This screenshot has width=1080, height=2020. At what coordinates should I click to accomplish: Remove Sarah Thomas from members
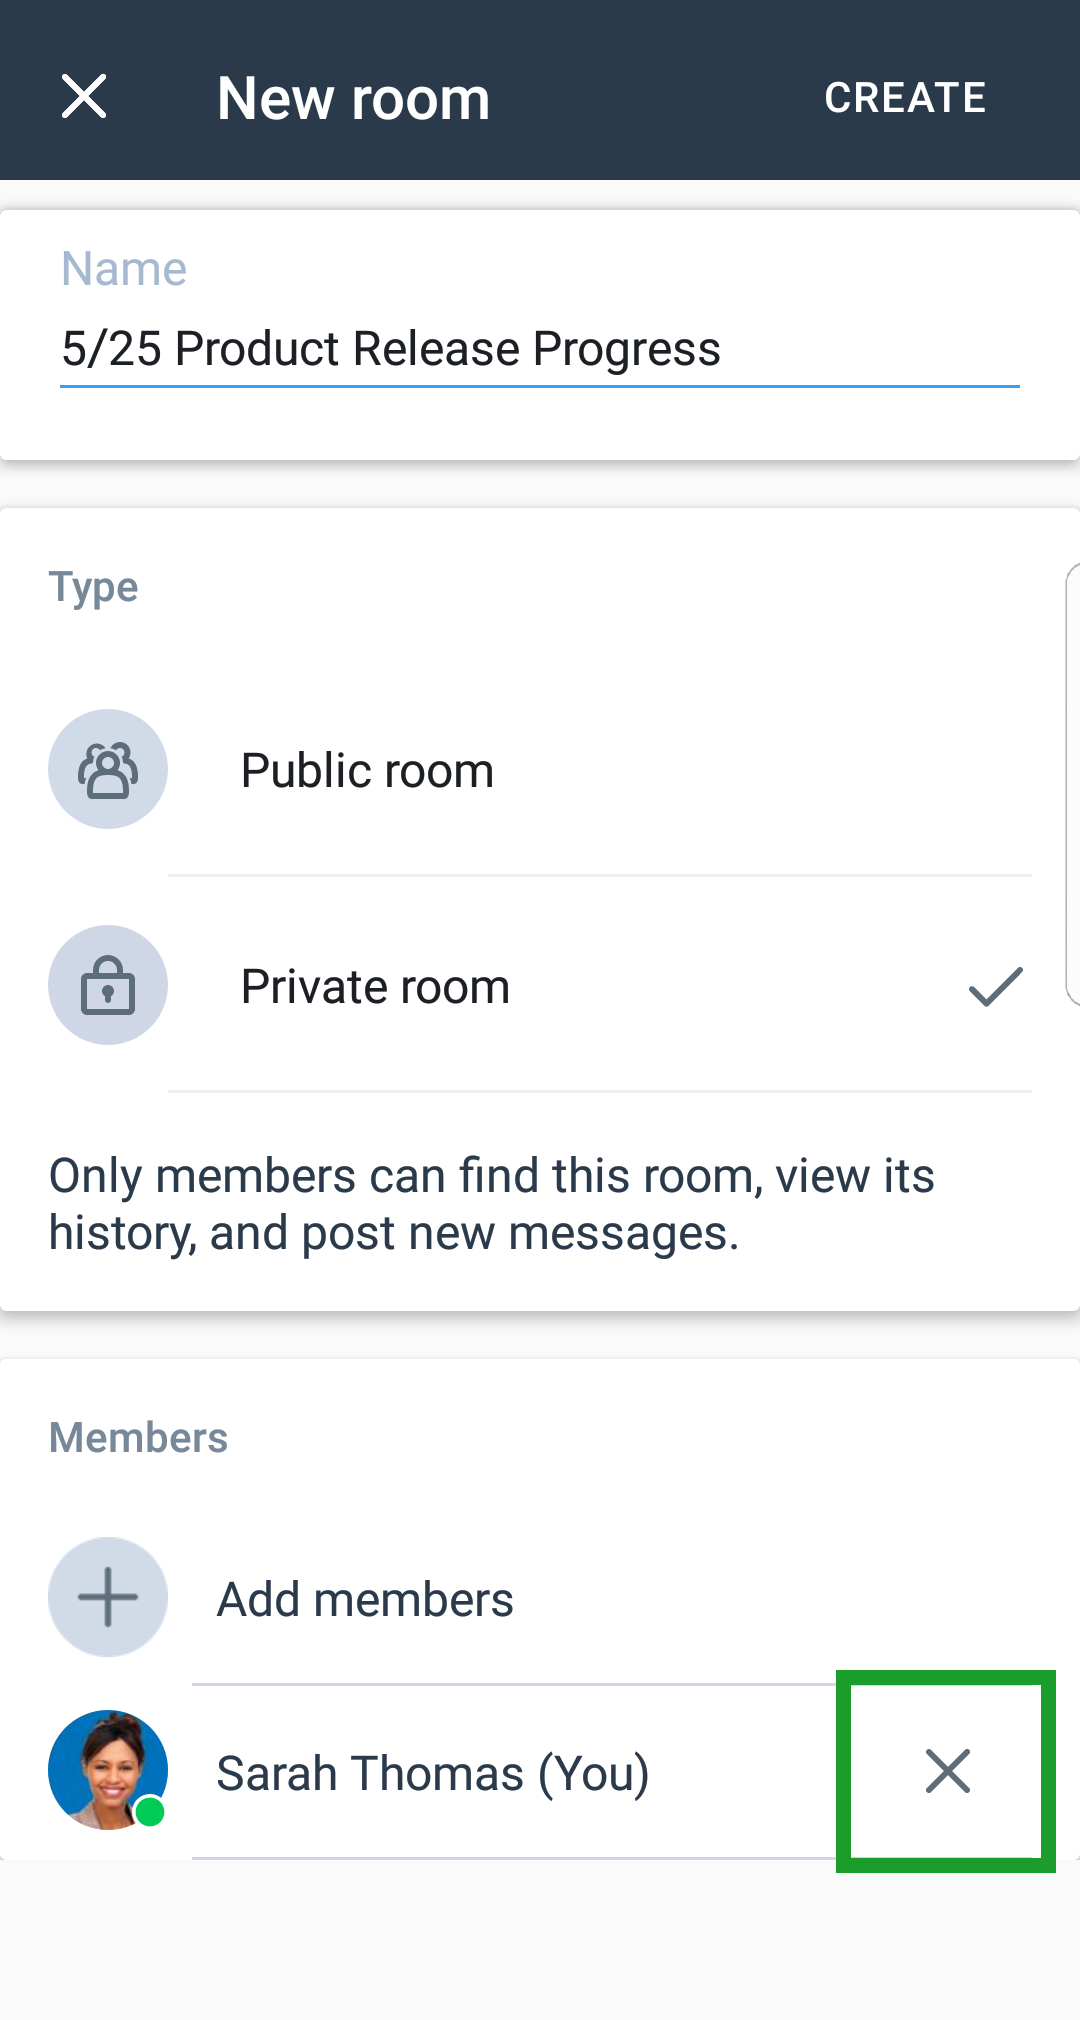coord(947,1771)
